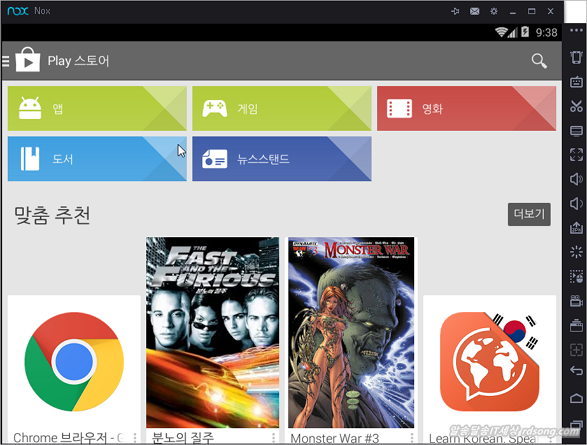Open the 뉴스스탠드 (Newsstand) category tile
Screen dimensions: 587x445
282,159
